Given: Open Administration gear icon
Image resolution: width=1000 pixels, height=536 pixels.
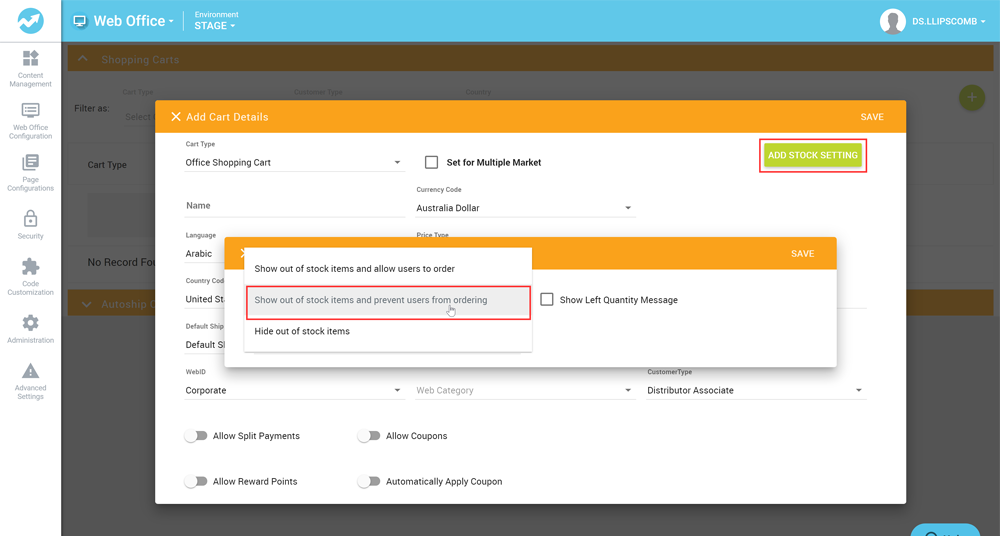Looking at the screenshot, I should [30, 323].
